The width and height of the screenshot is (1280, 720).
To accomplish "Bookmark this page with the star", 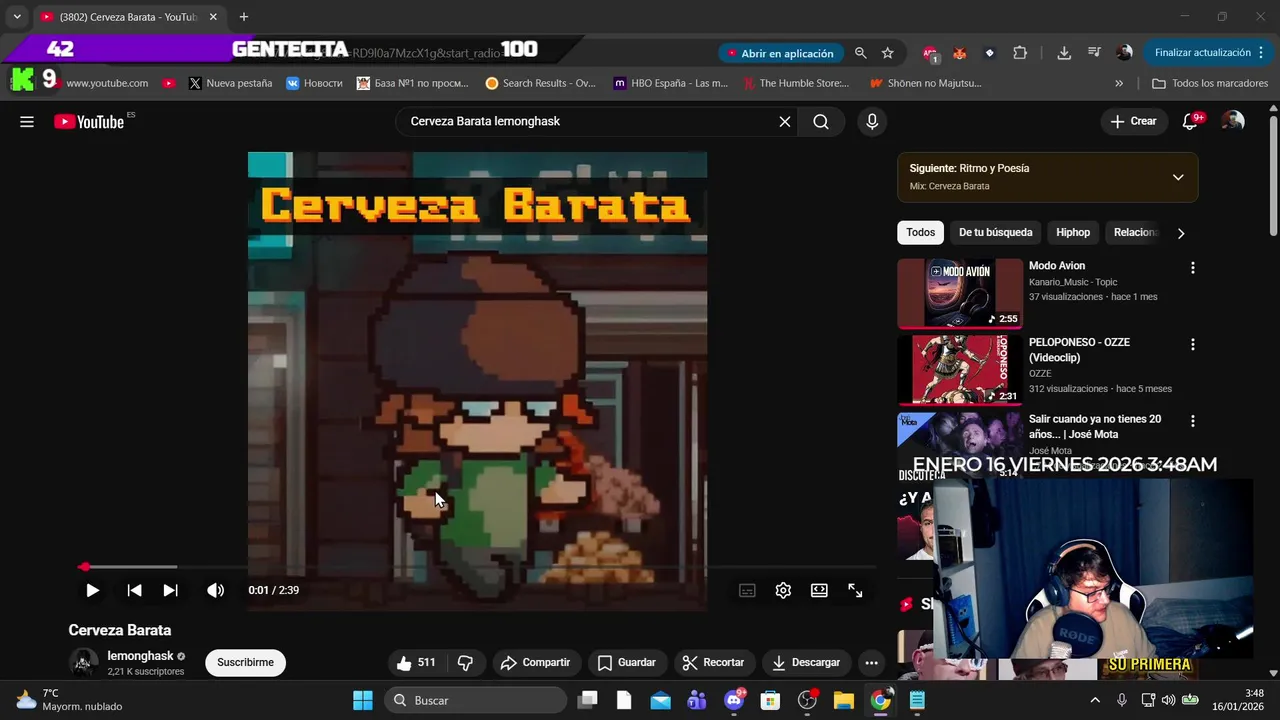I will [x=887, y=53].
